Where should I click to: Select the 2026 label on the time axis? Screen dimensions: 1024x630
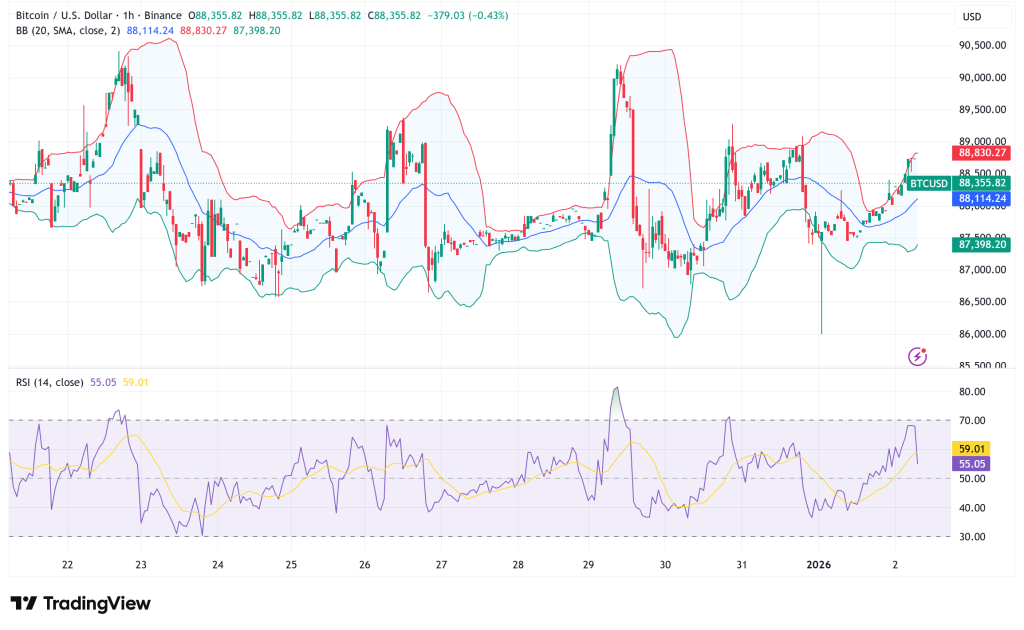pyautogui.click(x=817, y=565)
